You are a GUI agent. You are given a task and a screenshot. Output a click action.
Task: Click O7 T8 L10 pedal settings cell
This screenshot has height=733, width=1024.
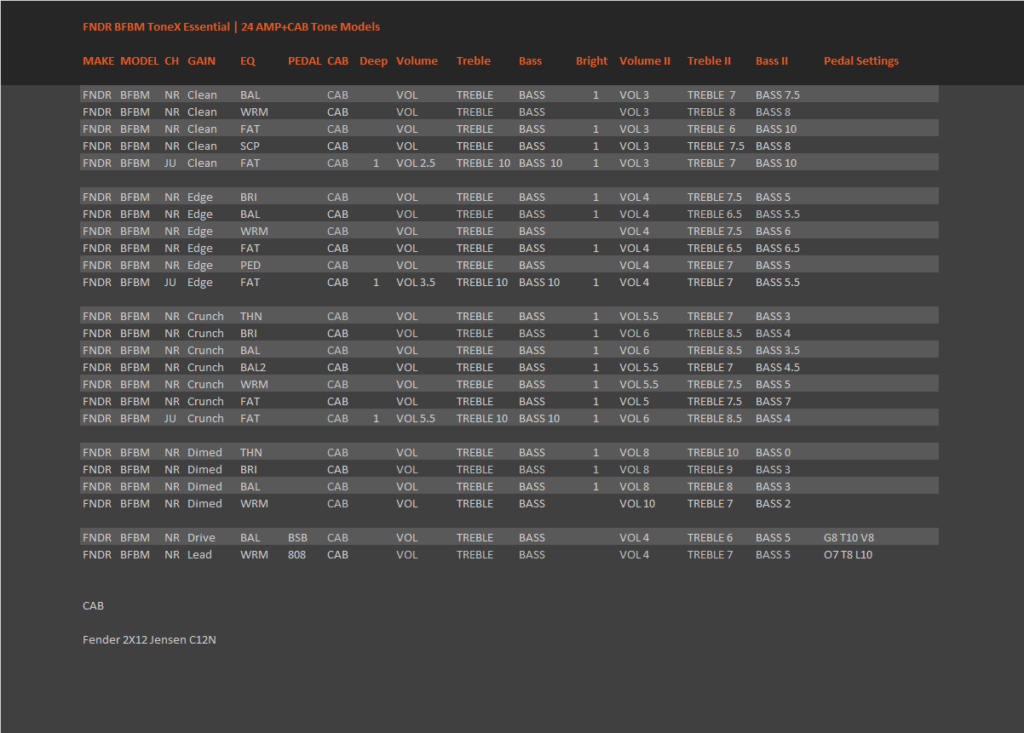click(848, 555)
